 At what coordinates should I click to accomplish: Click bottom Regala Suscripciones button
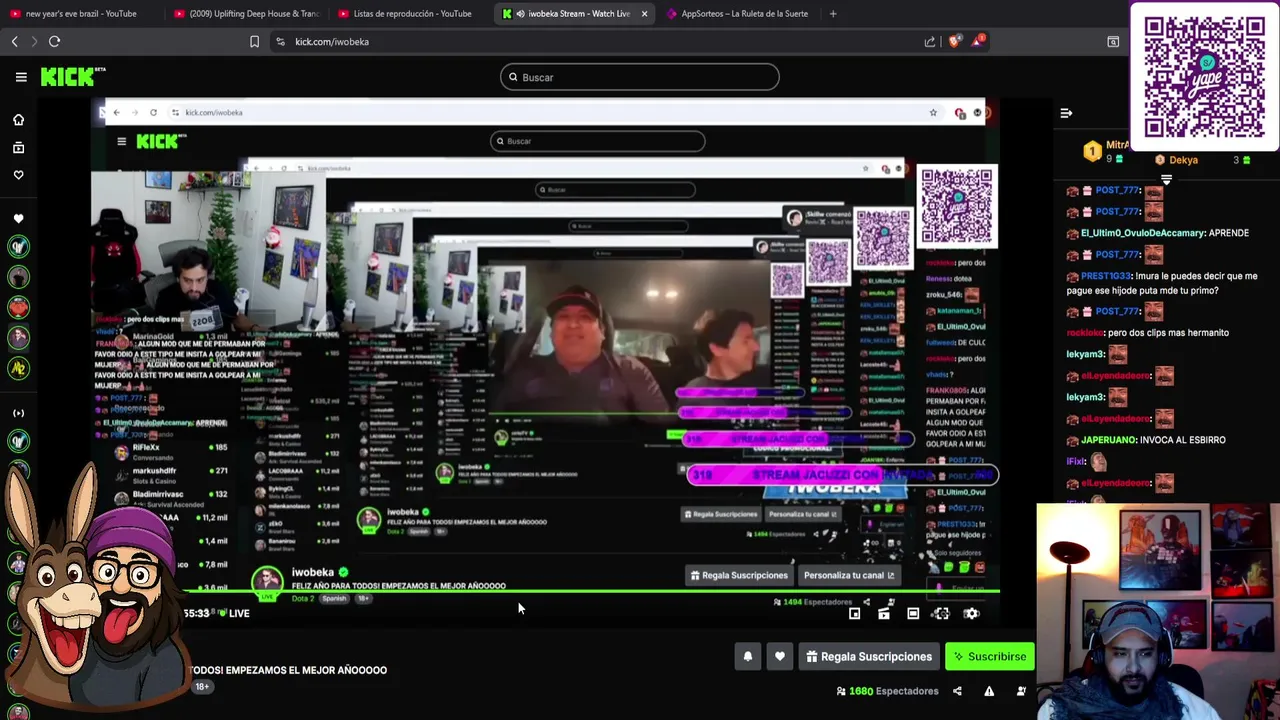(x=869, y=657)
